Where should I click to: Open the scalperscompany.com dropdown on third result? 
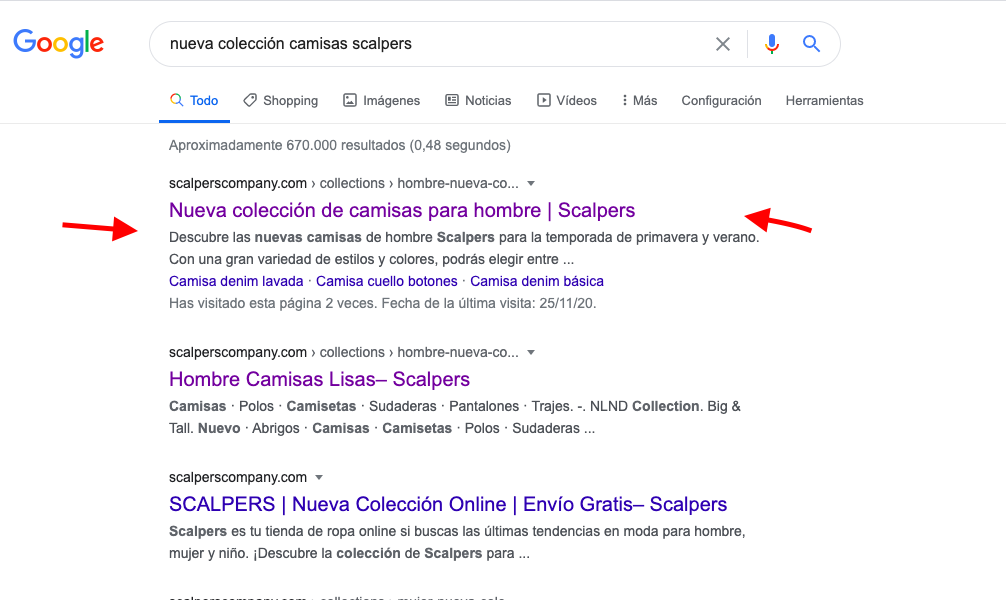pyautogui.click(x=318, y=477)
